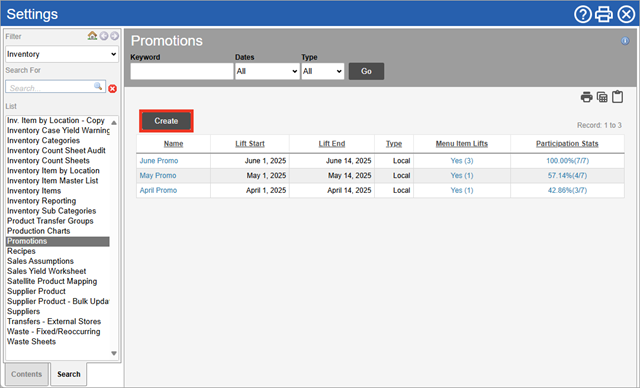Screen dimensions: 640x388
Task: Open the June Promo link
Action: (159, 161)
